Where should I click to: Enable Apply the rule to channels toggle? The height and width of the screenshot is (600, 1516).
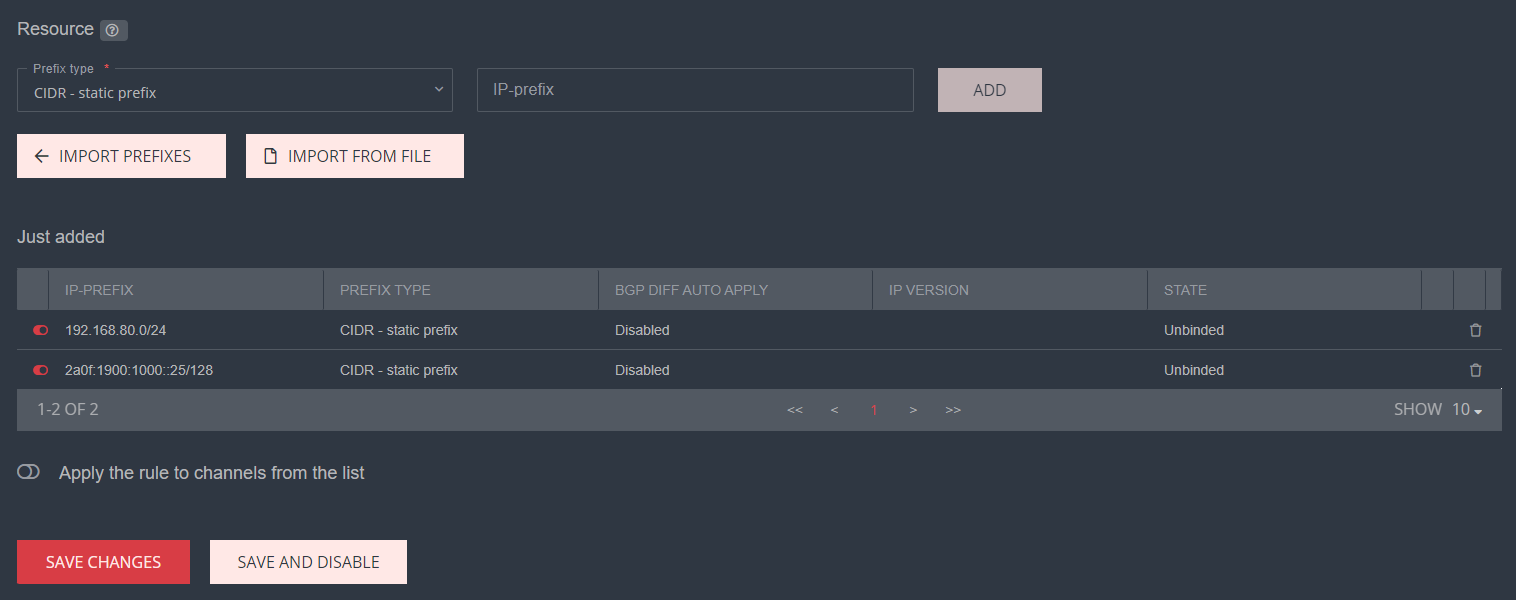coord(29,472)
